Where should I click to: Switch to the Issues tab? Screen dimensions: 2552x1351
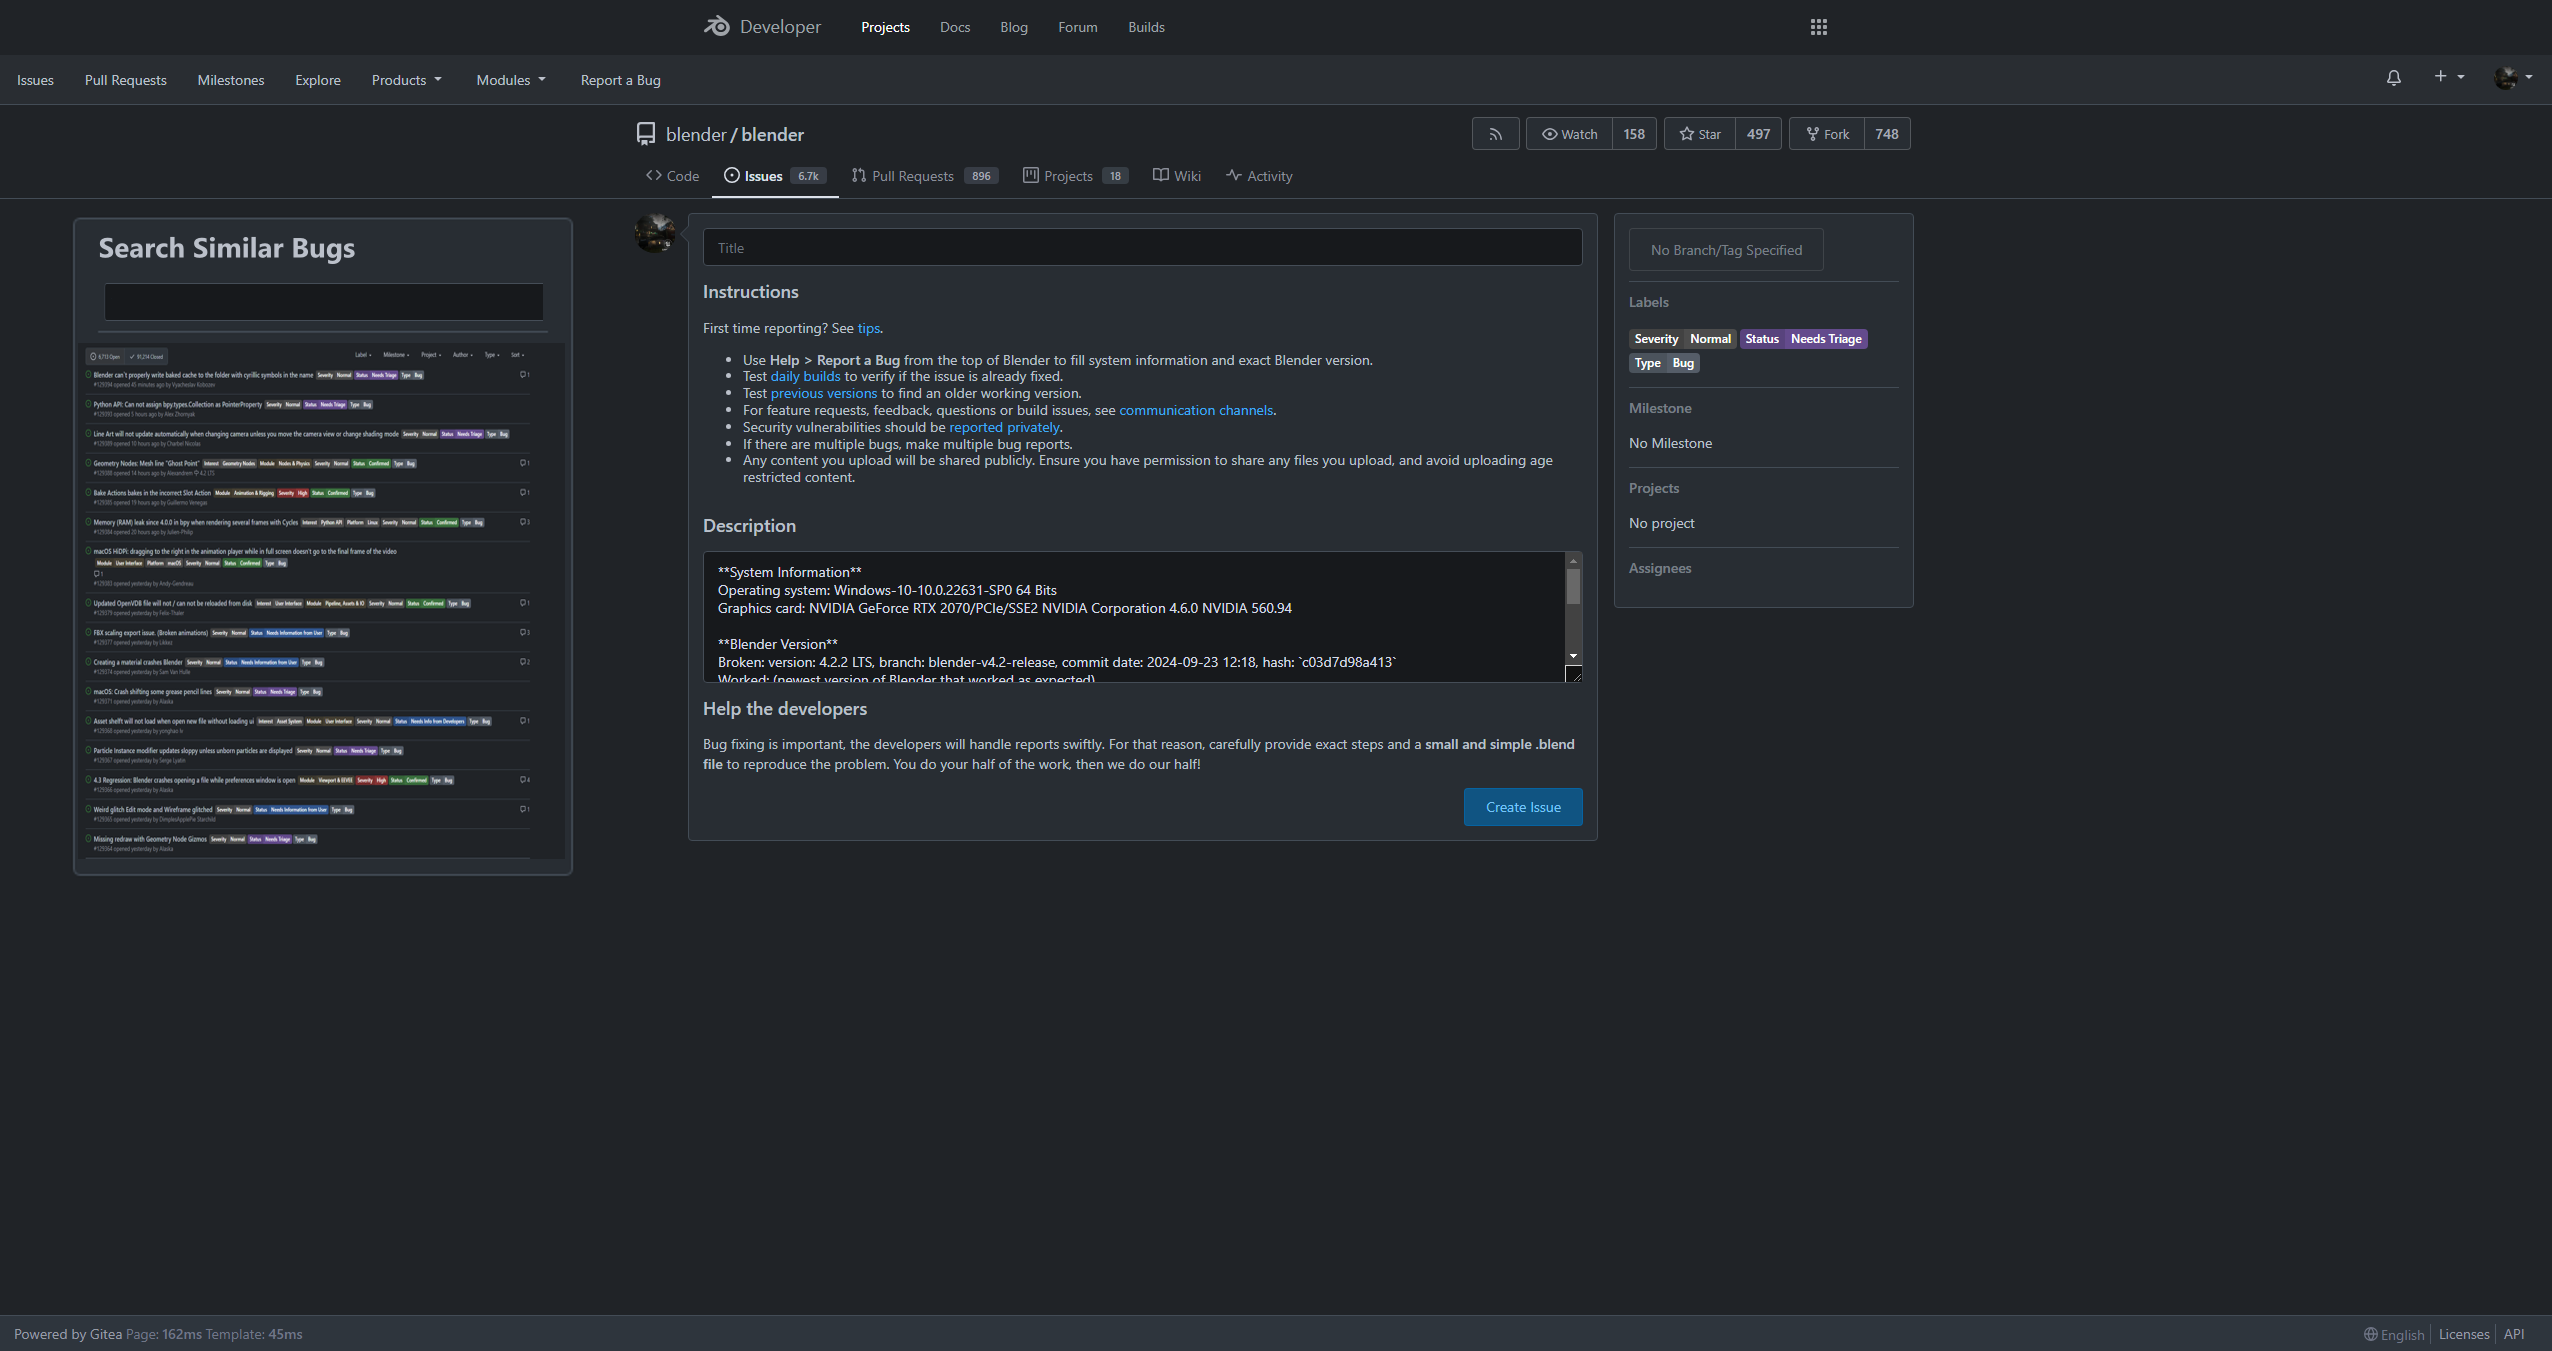click(x=775, y=176)
